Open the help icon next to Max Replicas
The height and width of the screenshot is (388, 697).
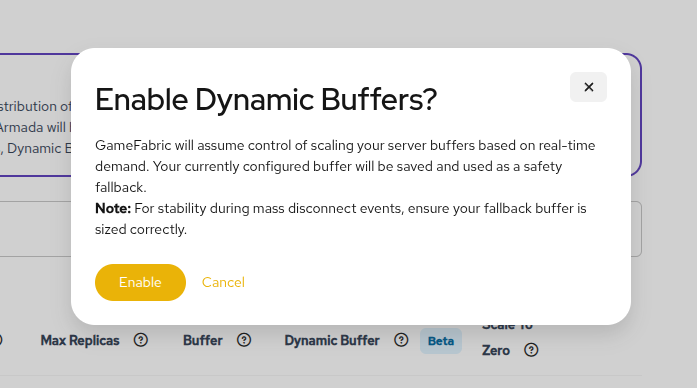click(x=140, y=340)
